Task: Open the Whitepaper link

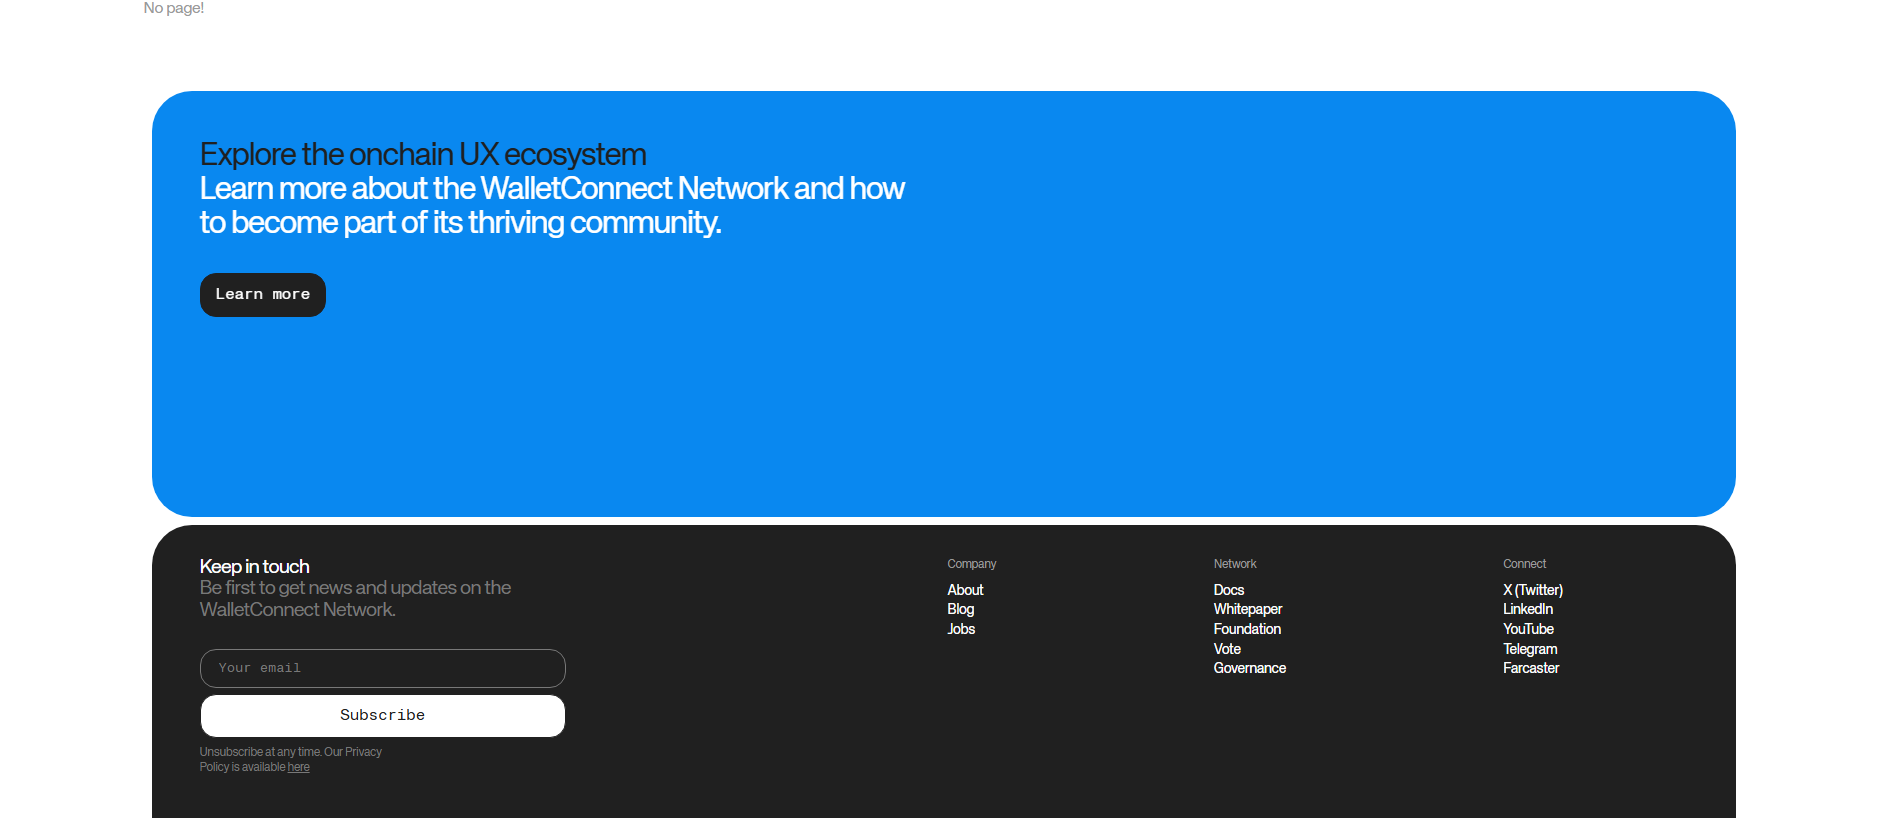Action: [x=1248, y=609]
